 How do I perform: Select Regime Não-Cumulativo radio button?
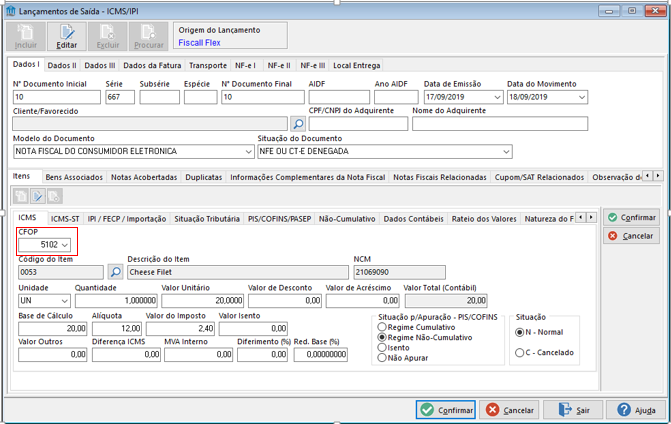click(x=382, y=338)
